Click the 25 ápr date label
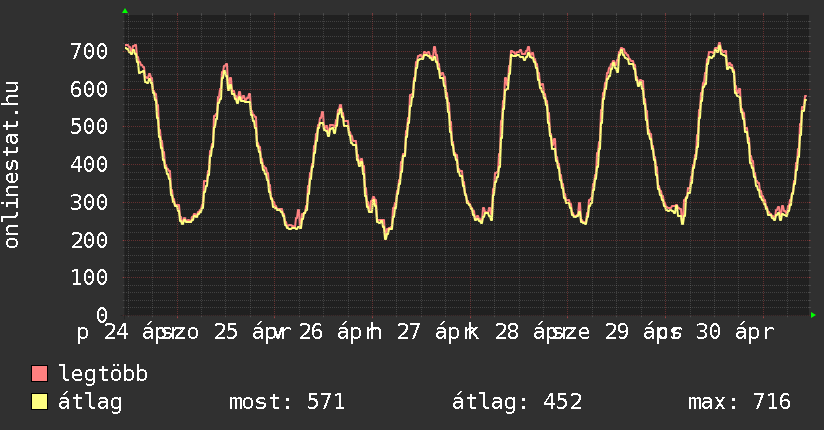This screenshot has width=824, height=430. click(246, 332)
